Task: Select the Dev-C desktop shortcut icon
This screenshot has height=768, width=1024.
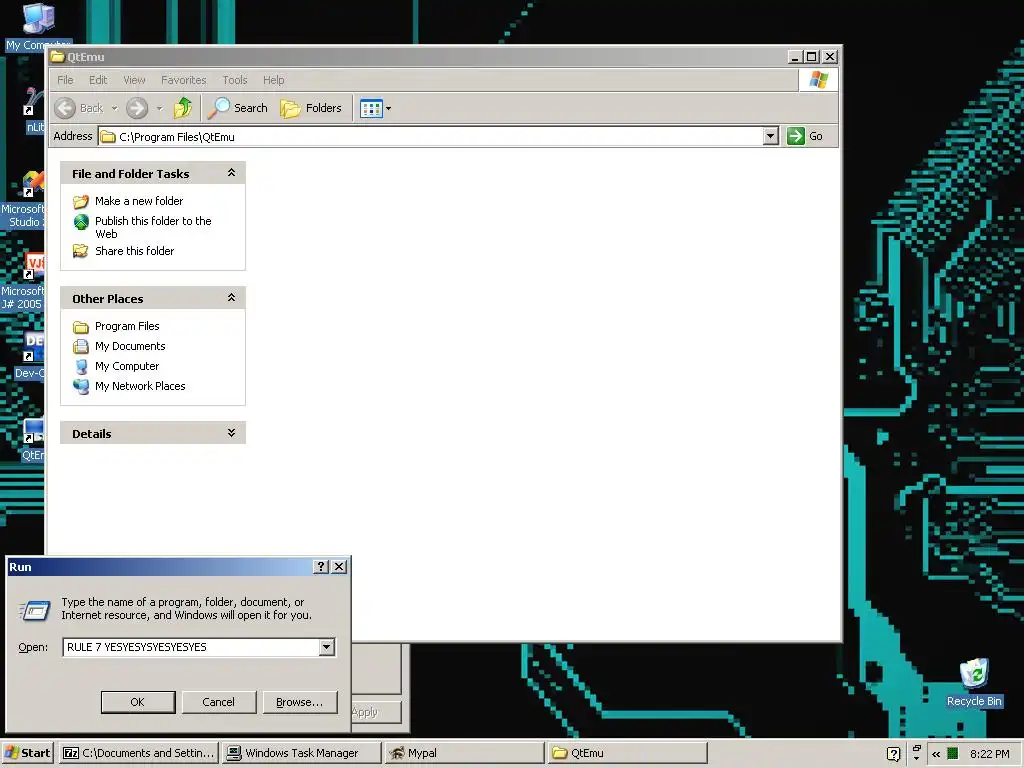Action: [30, 355]
